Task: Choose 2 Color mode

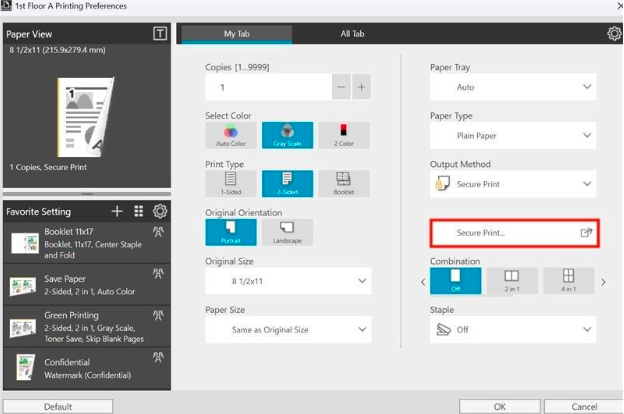Action: (344, 135)
